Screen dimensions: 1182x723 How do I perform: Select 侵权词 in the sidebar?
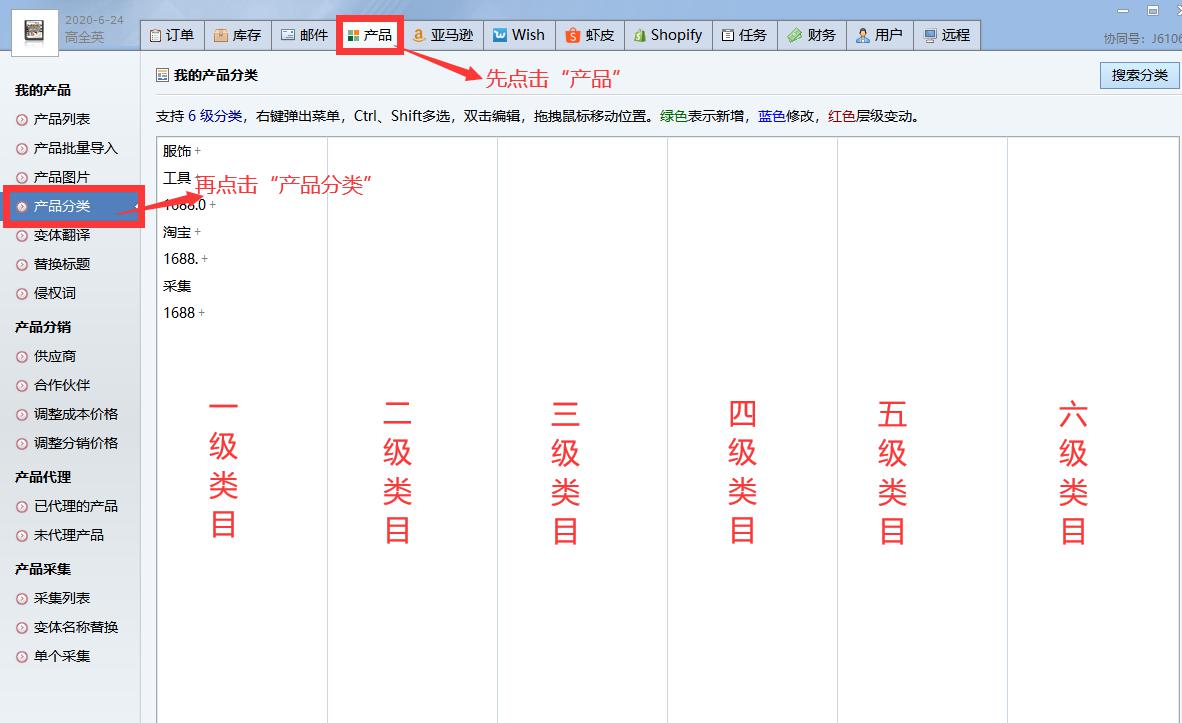click(x=54, y=293)
